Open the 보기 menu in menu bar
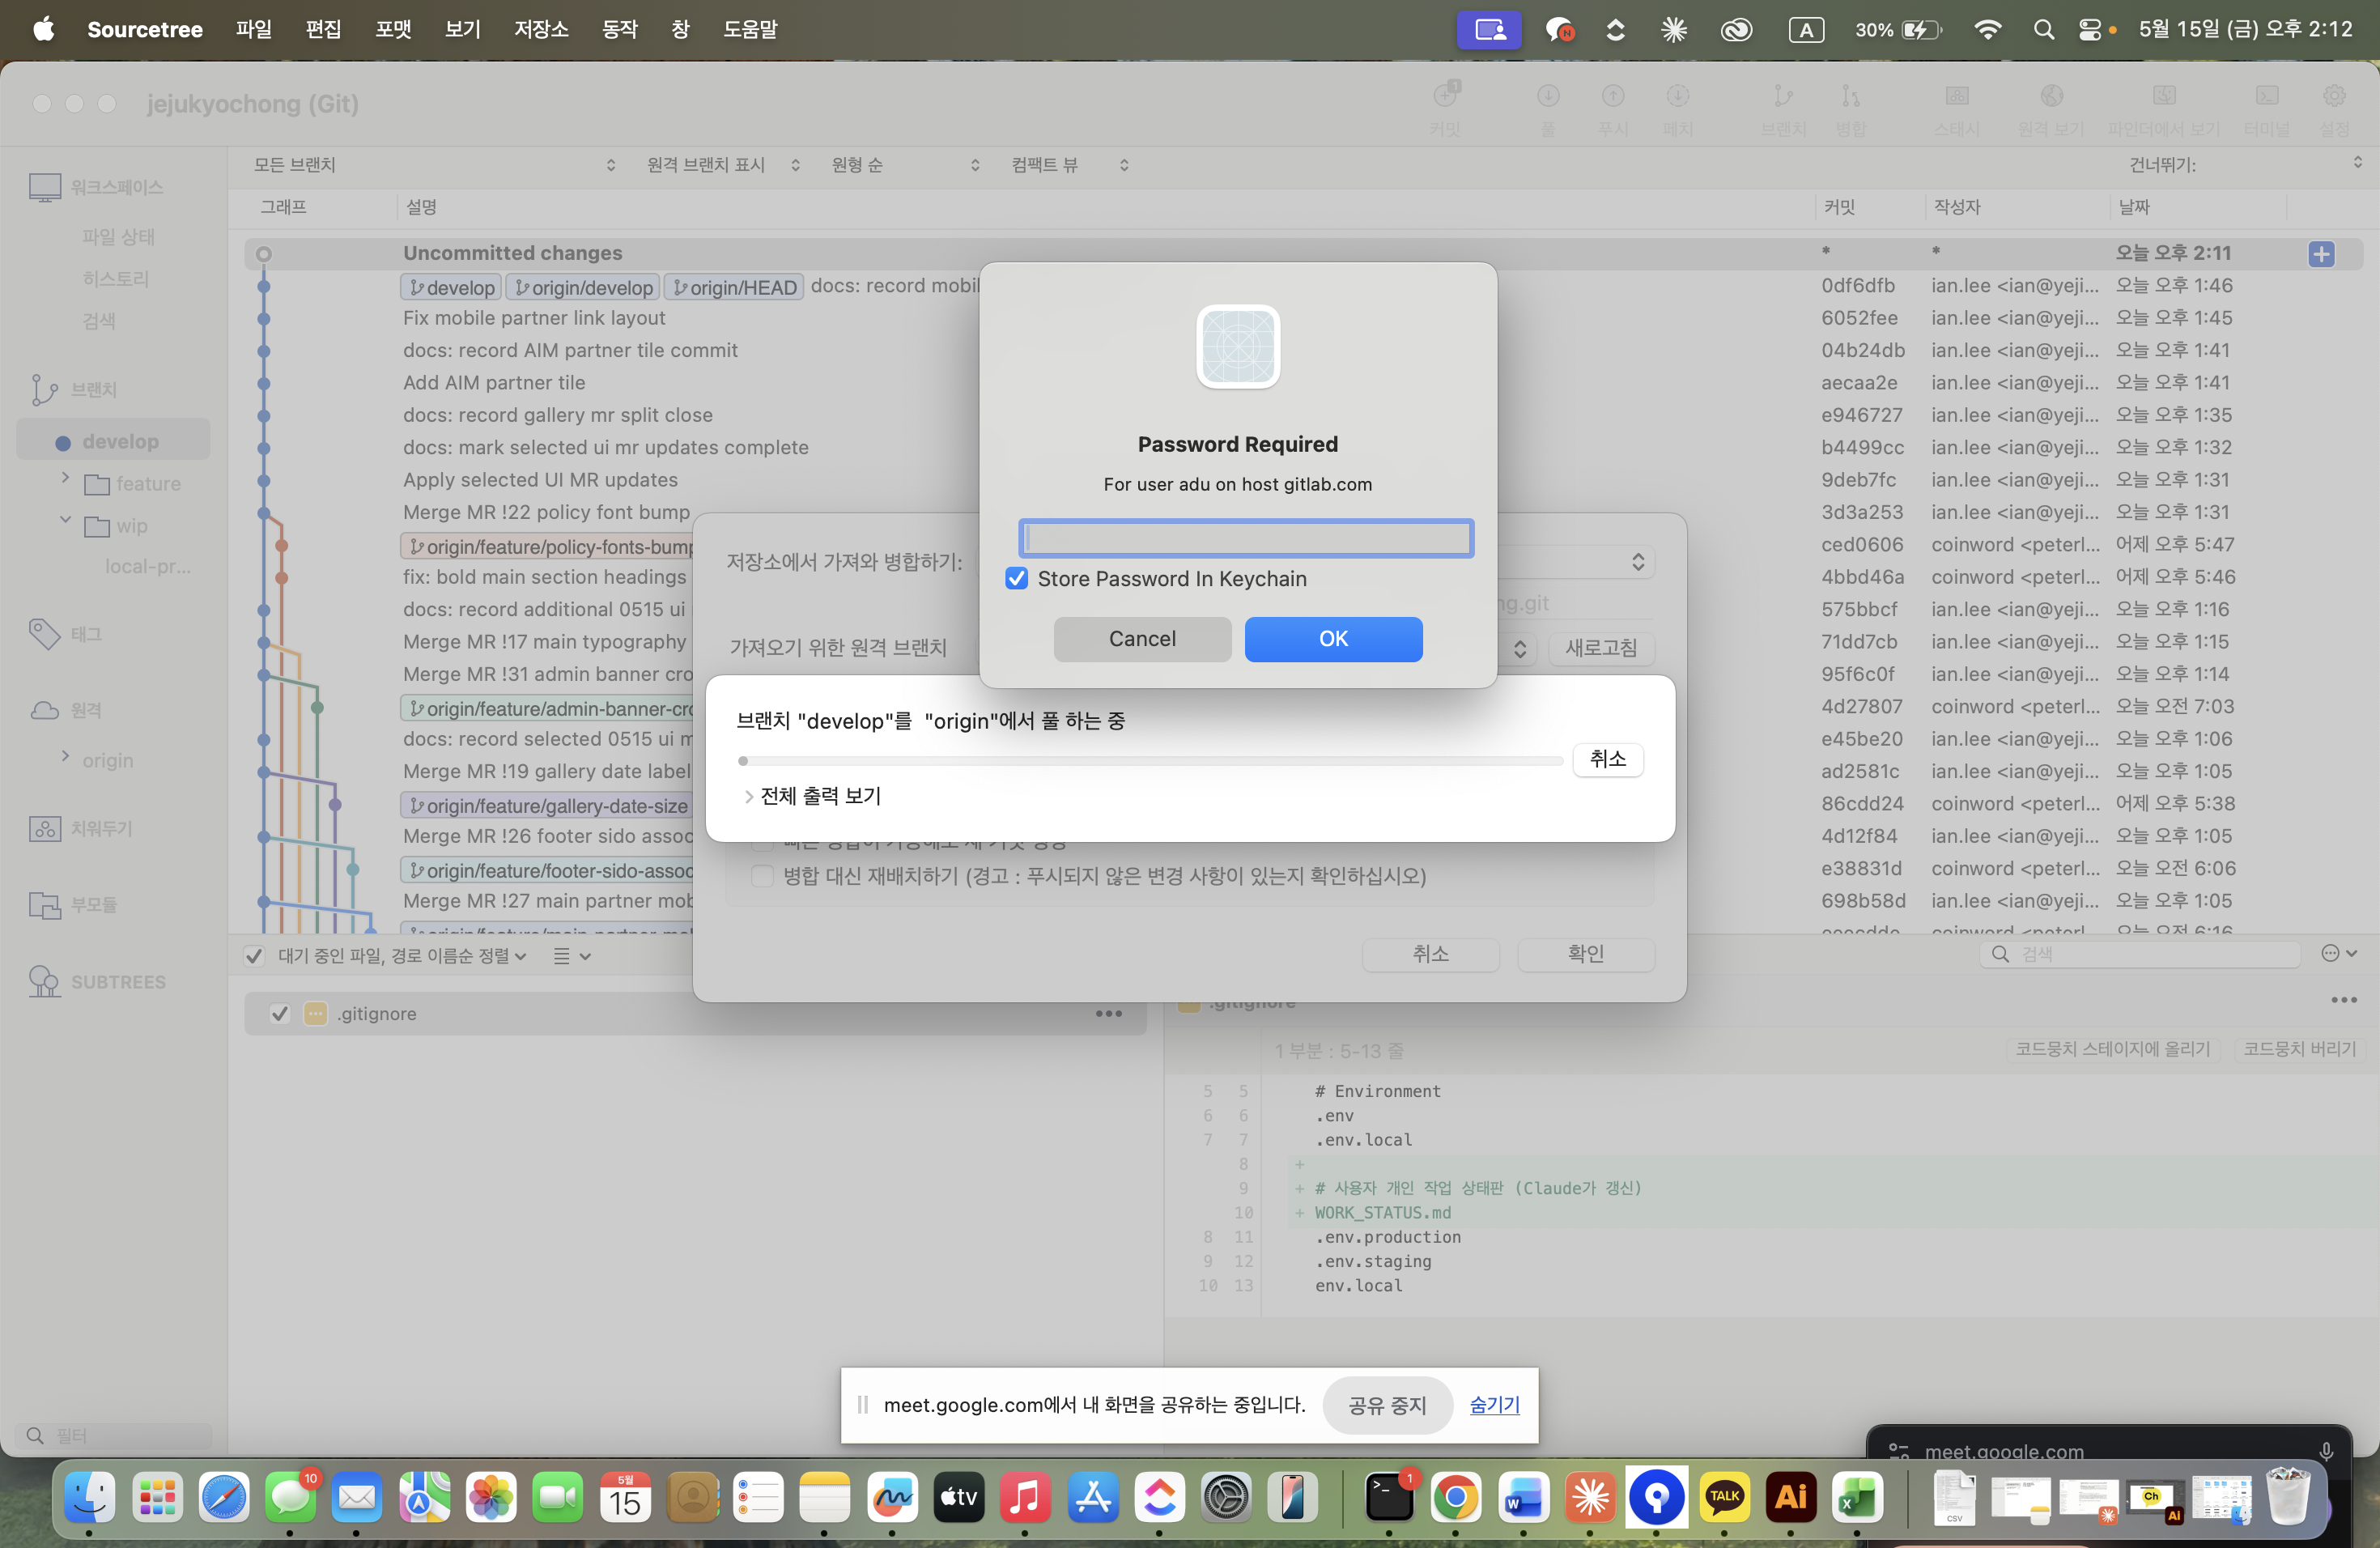This screenshot has height=1548, width=2380. 463,29
